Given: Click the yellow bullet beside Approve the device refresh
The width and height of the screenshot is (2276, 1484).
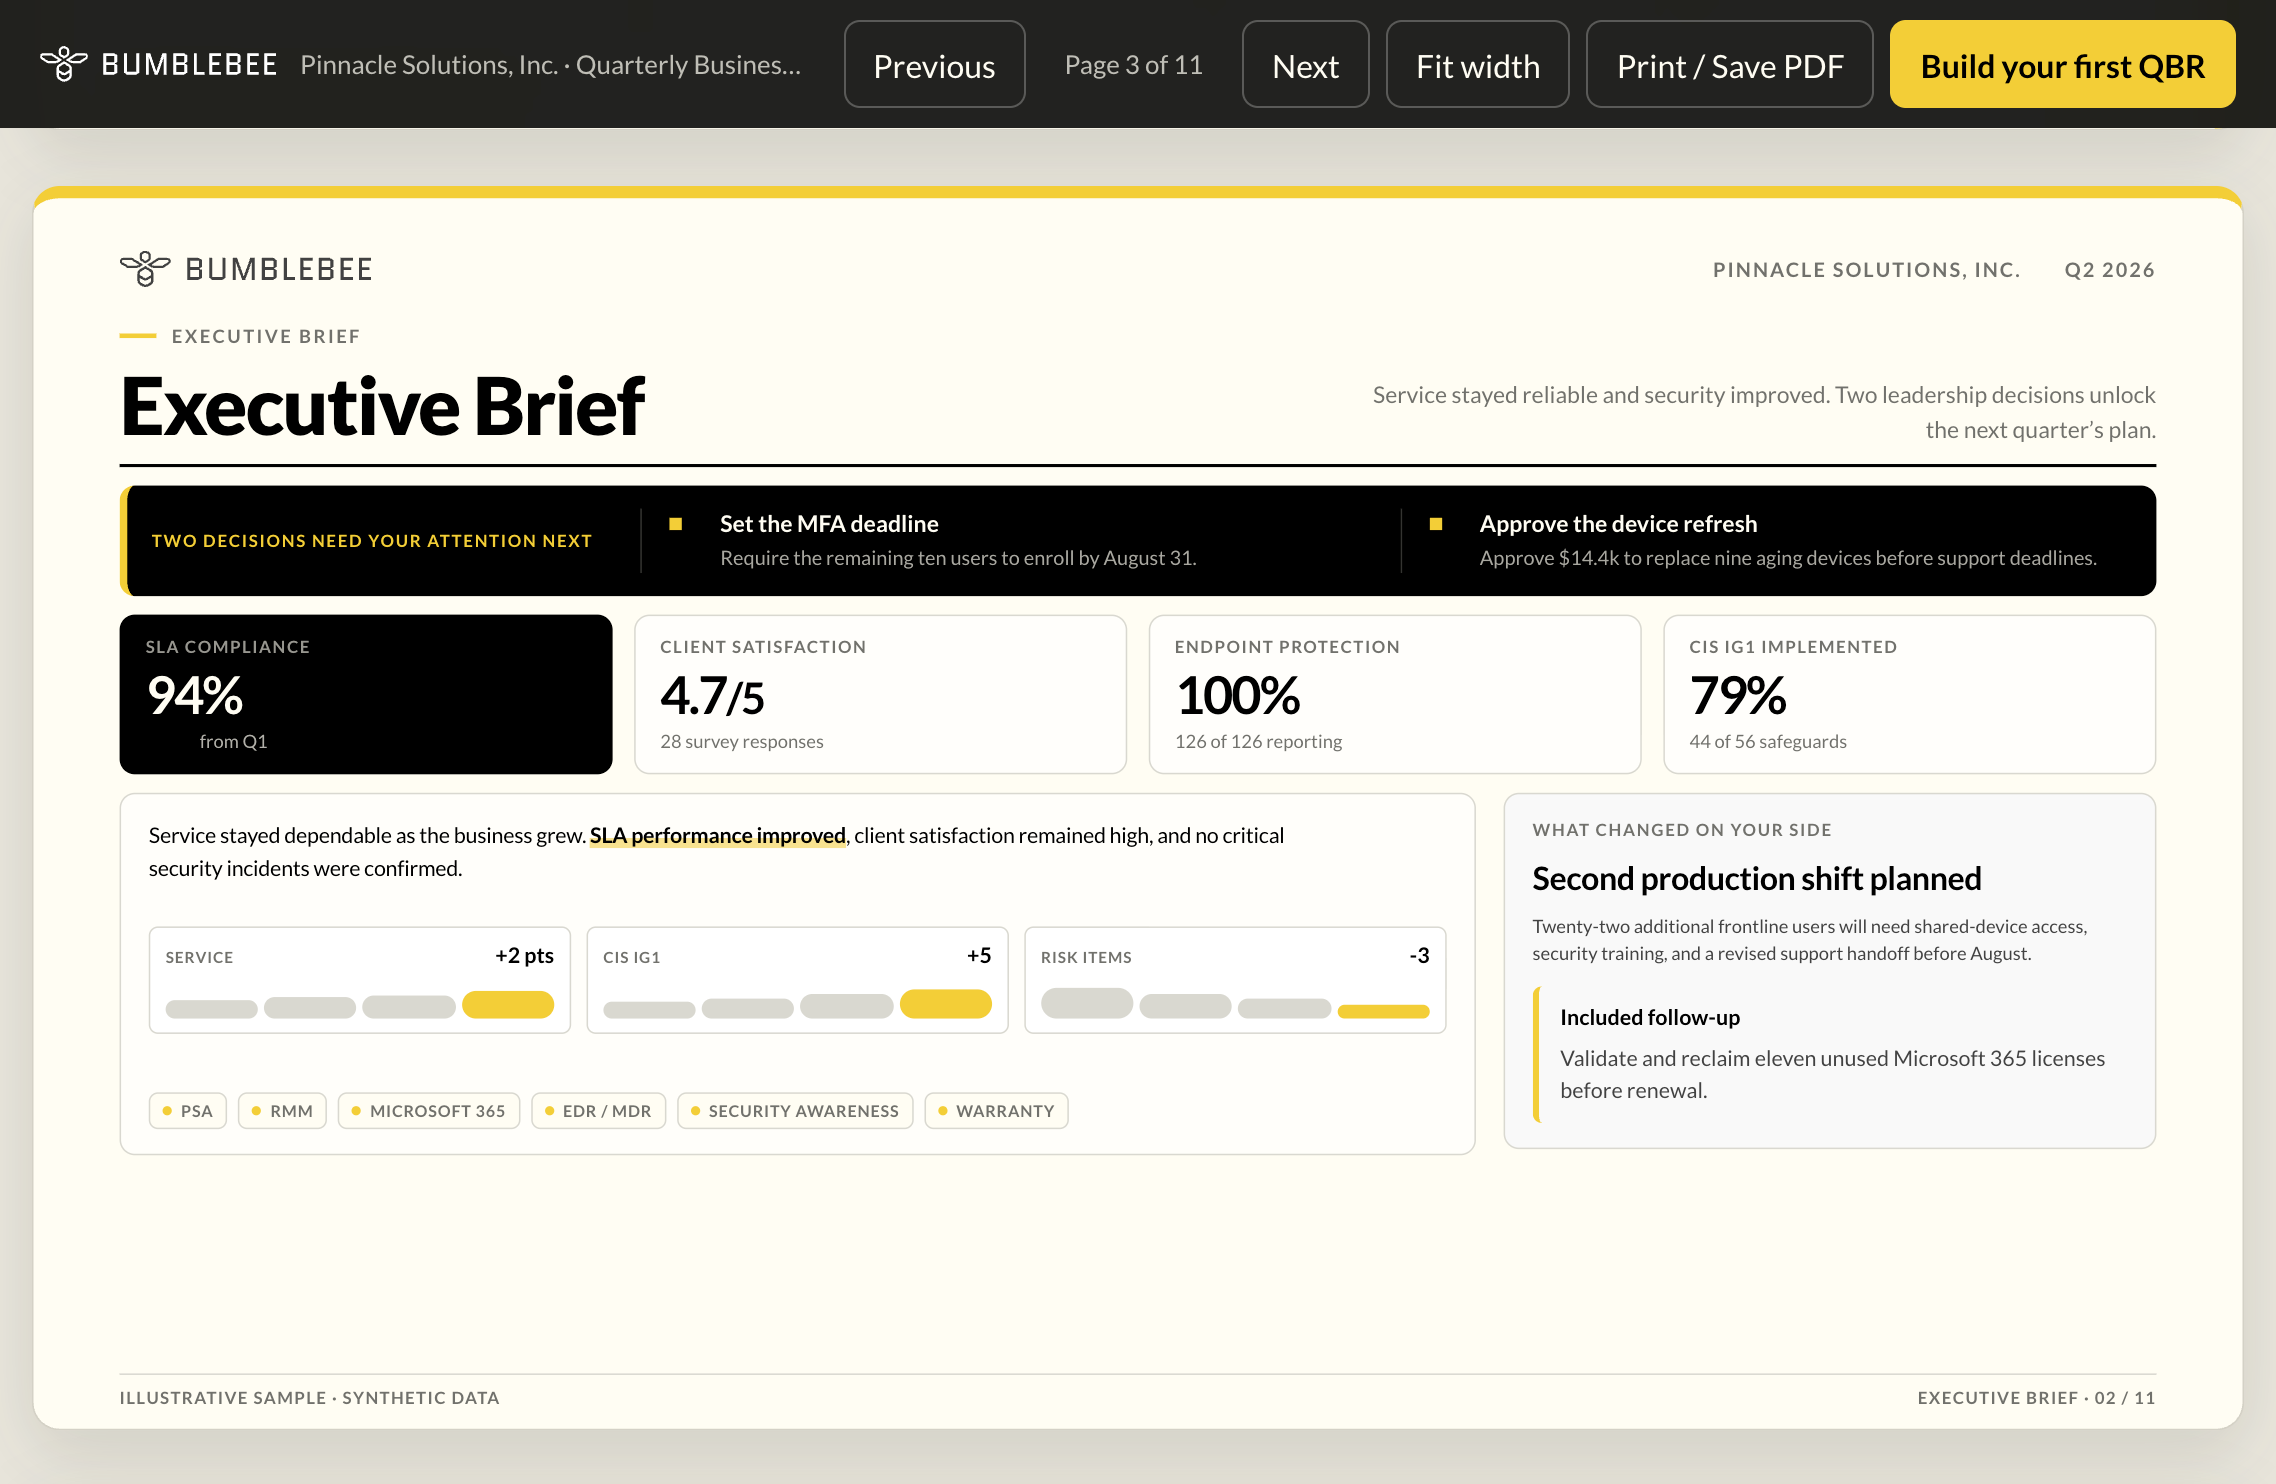Looking at the screenshot, I should (x=1436, y=523).
